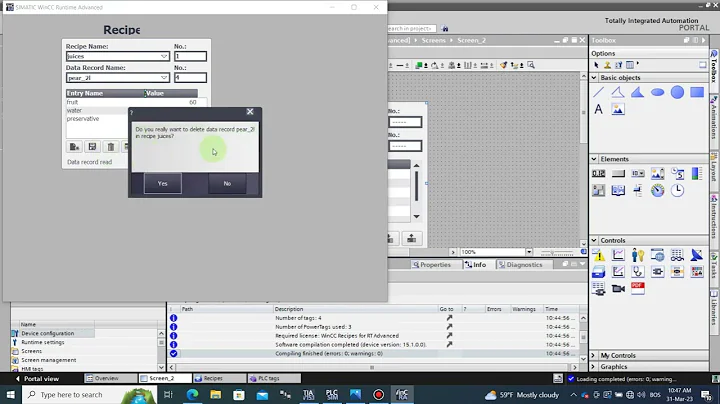
Task: Click Go to arrow for 'Number of tags: 4'
Action: pos(450,318)
